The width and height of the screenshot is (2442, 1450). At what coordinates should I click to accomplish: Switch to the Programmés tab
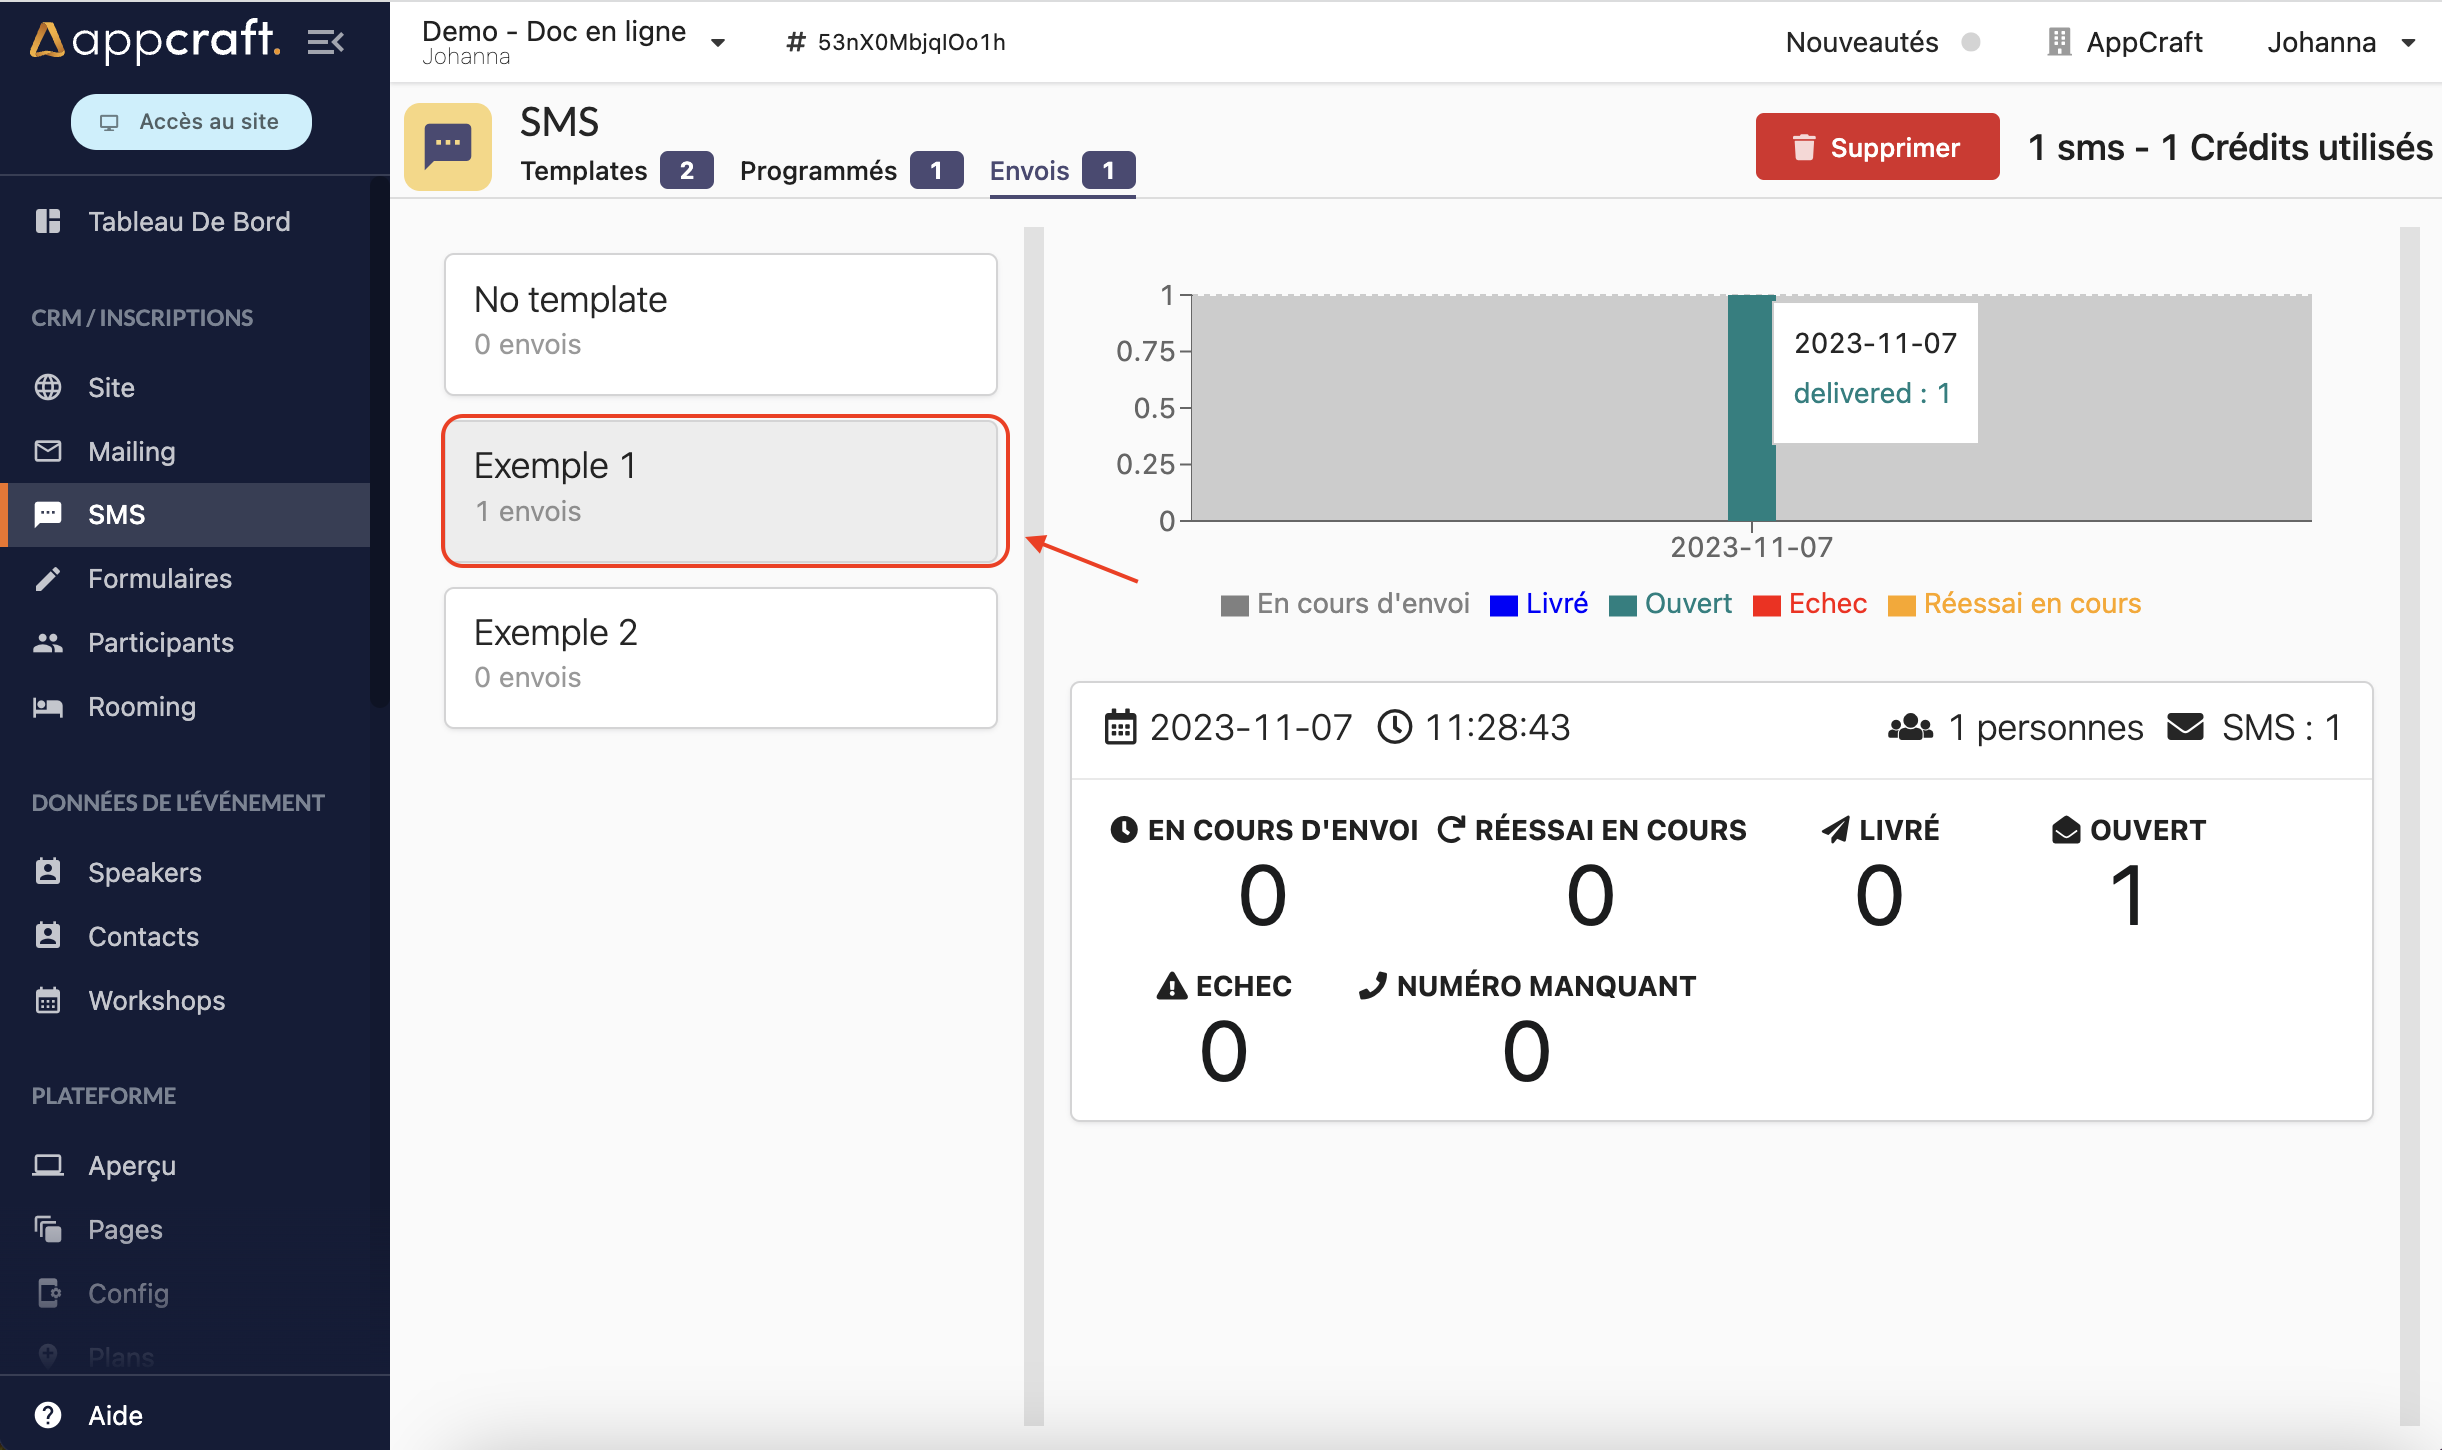click(851, 171)
